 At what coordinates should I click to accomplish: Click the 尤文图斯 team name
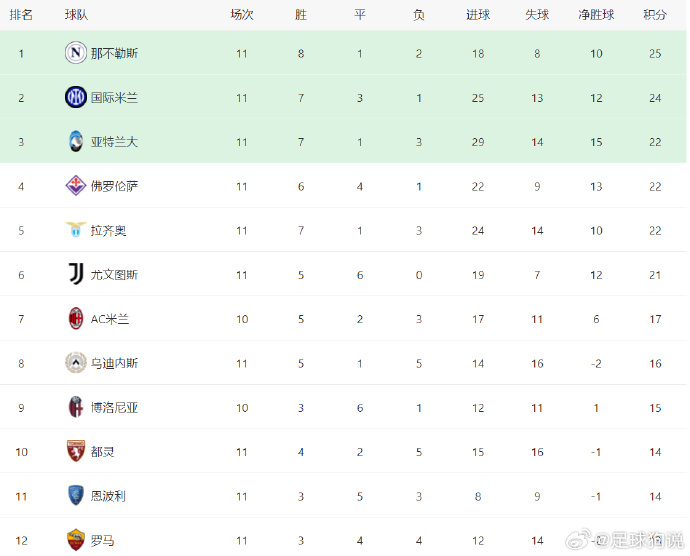coord(114,275)
